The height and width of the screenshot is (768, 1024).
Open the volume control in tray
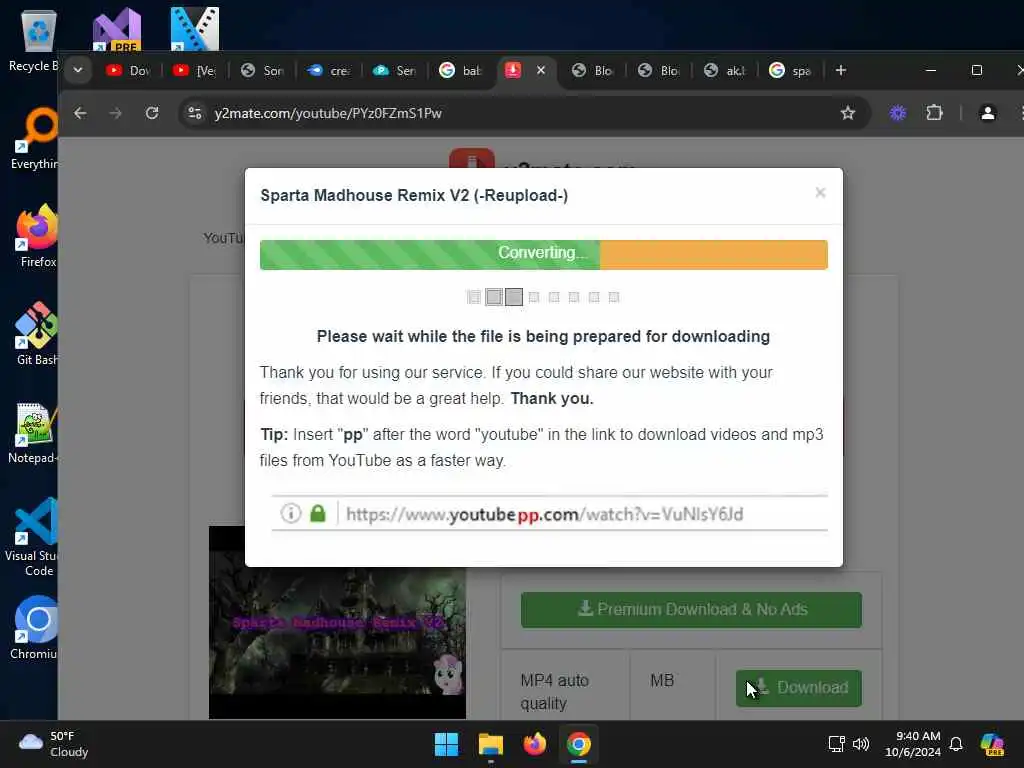(861, 744)
